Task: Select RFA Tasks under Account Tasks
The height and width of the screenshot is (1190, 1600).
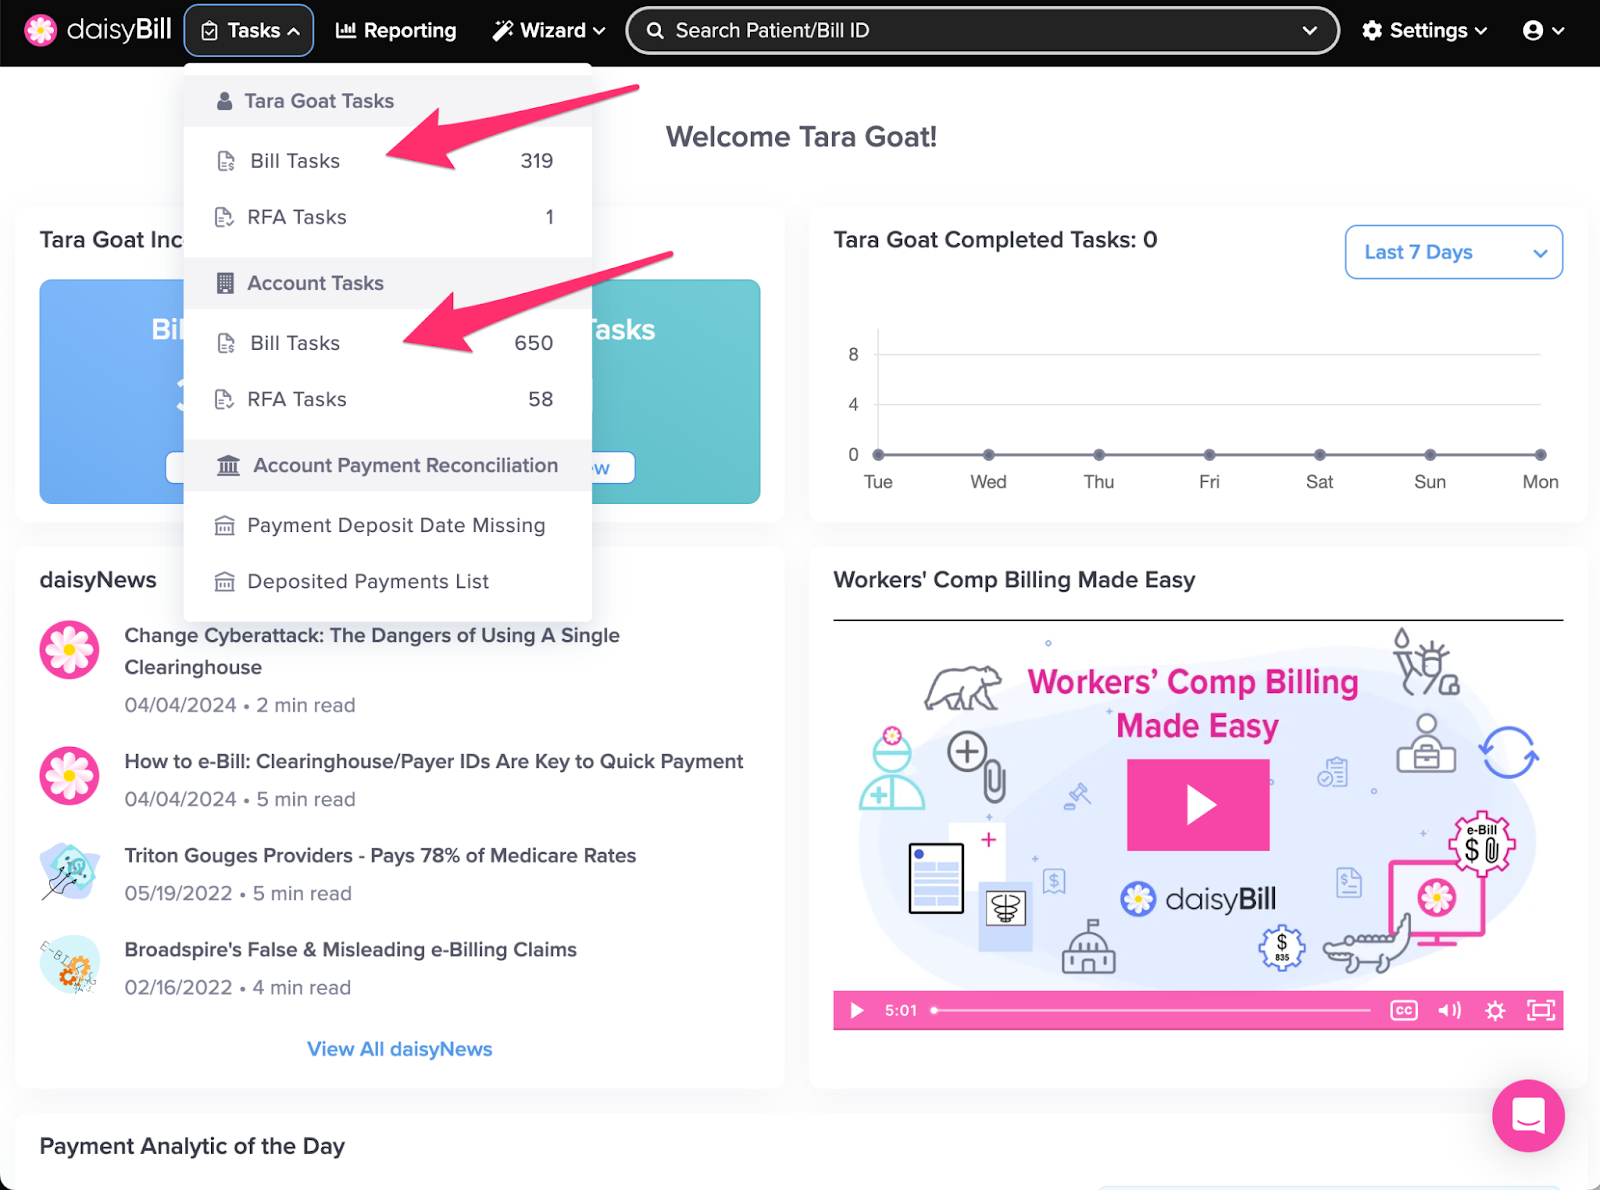Action: (388, 399)
